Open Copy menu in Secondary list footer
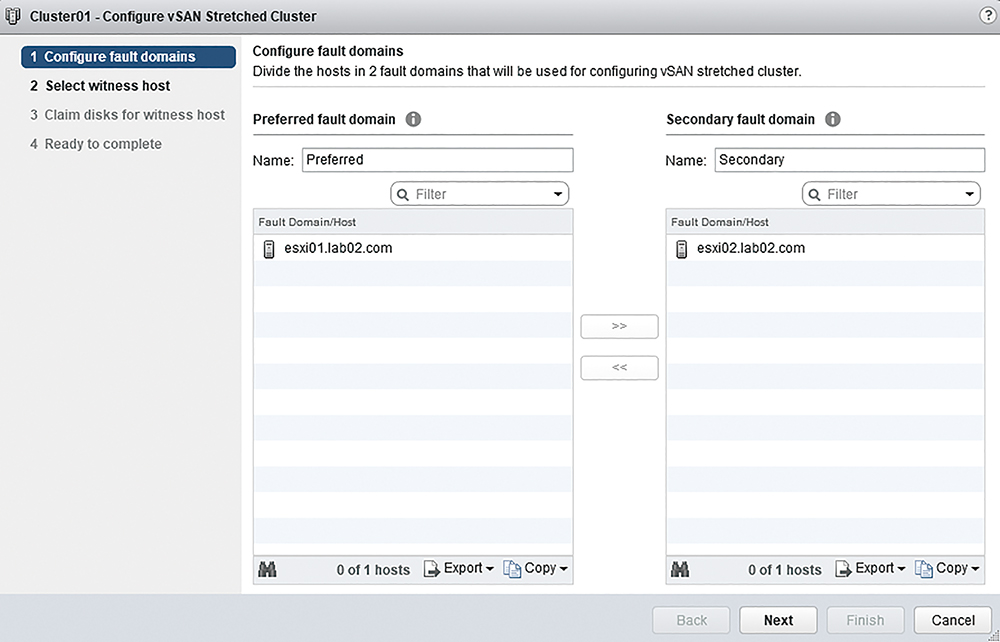The height and width of the screenshot is (642, 1000). pyautogui.click(x=947, y=568)
